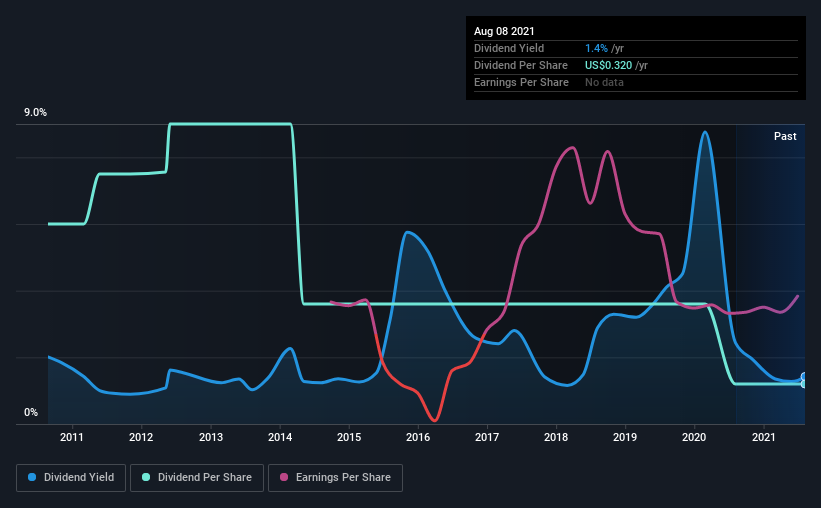
Task: Click the 9.0% y-axis label
Action: 35,113
